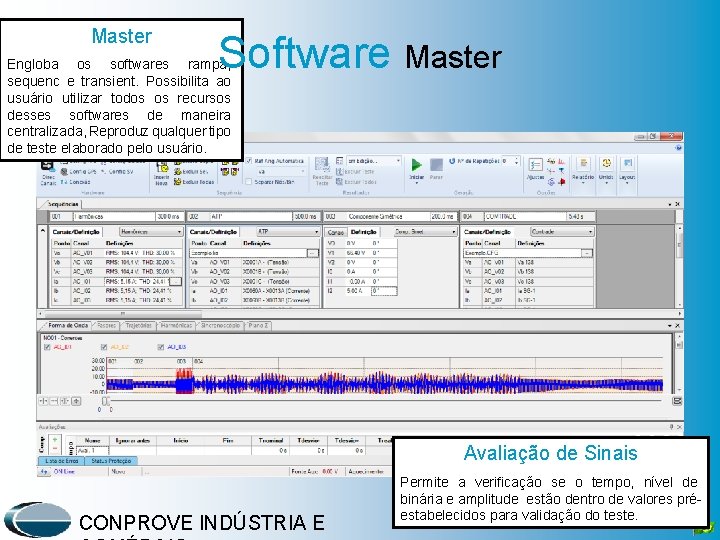Click the first waveform zoom icon below chart
The height and width of the screenshot is (540, 720).
pos(43,401)
